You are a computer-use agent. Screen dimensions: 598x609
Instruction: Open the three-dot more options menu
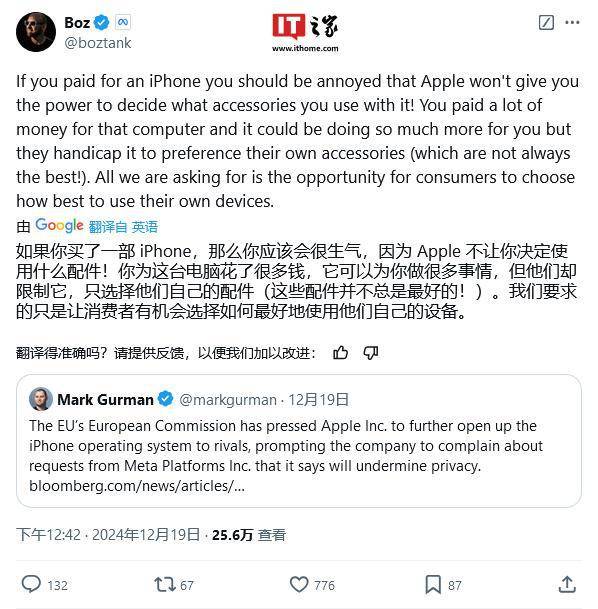(572, 23)
